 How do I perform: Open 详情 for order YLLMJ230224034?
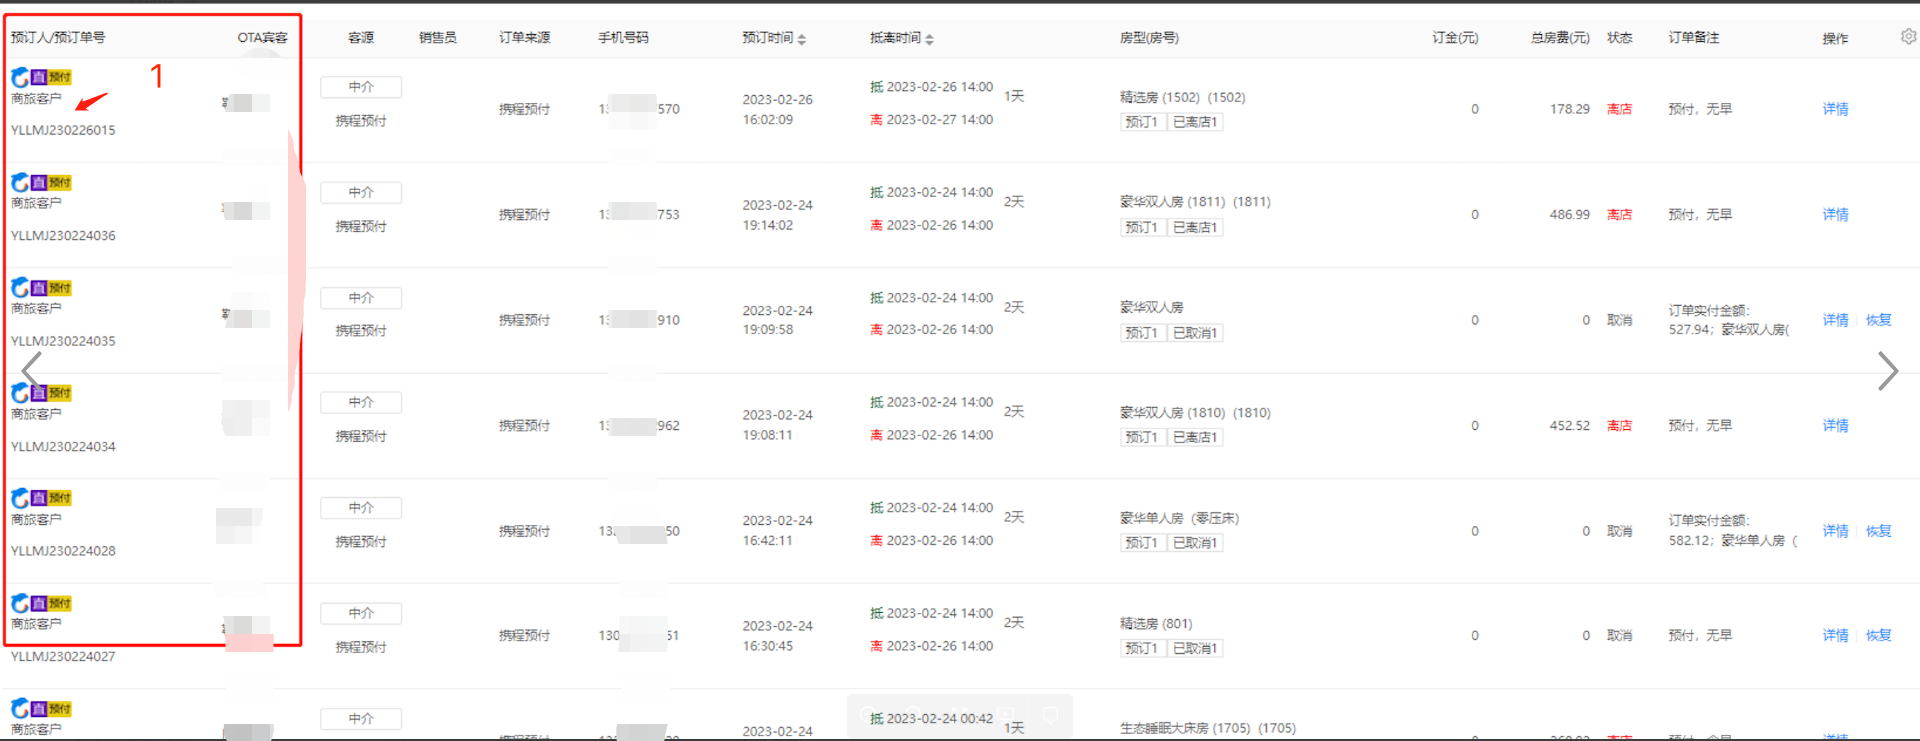(1835, 425)
